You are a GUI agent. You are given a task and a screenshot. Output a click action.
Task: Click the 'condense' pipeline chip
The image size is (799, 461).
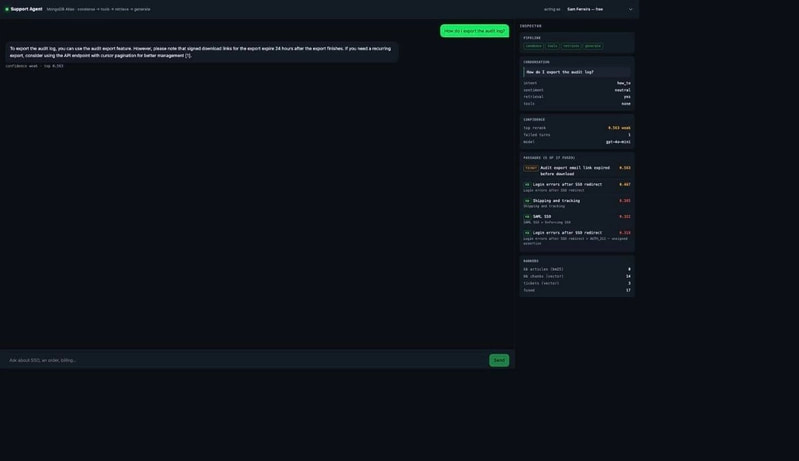(534, 46)
